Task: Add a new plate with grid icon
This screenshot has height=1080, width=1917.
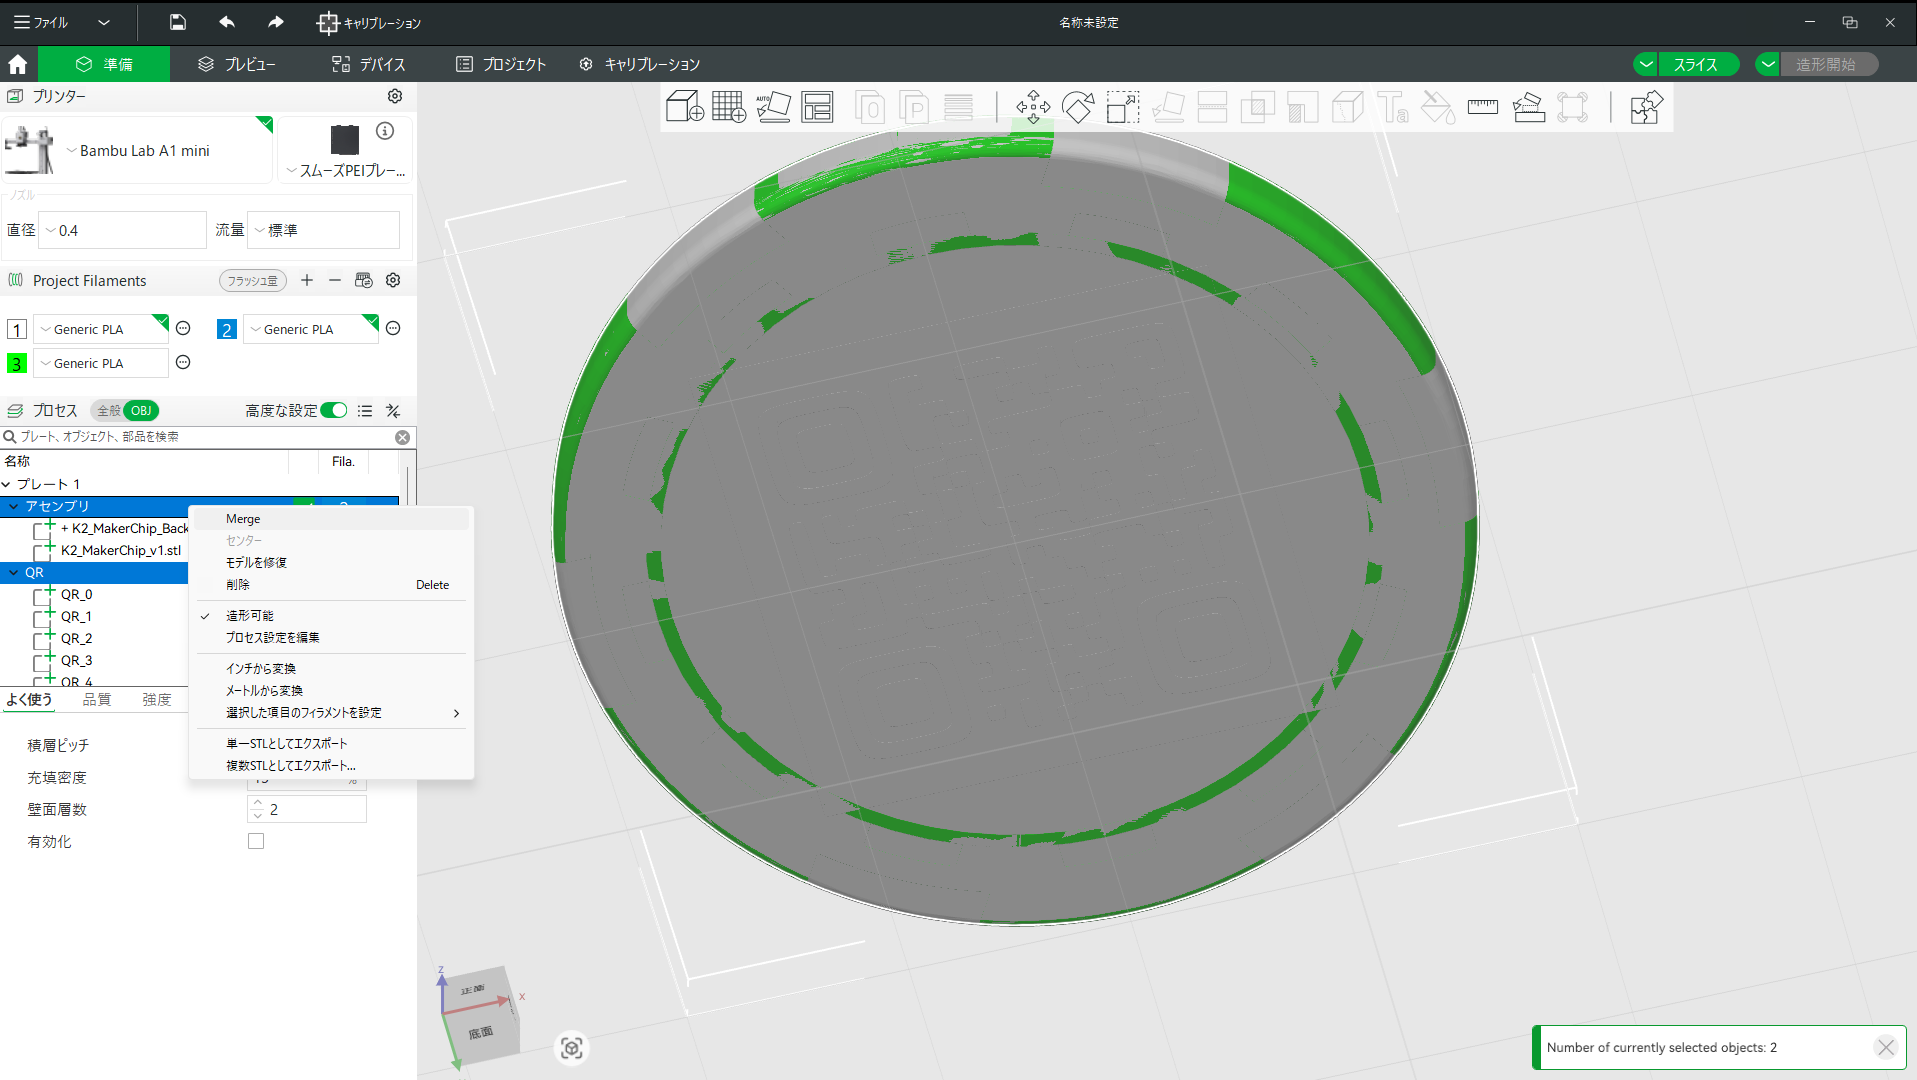Action: (729, 106)
